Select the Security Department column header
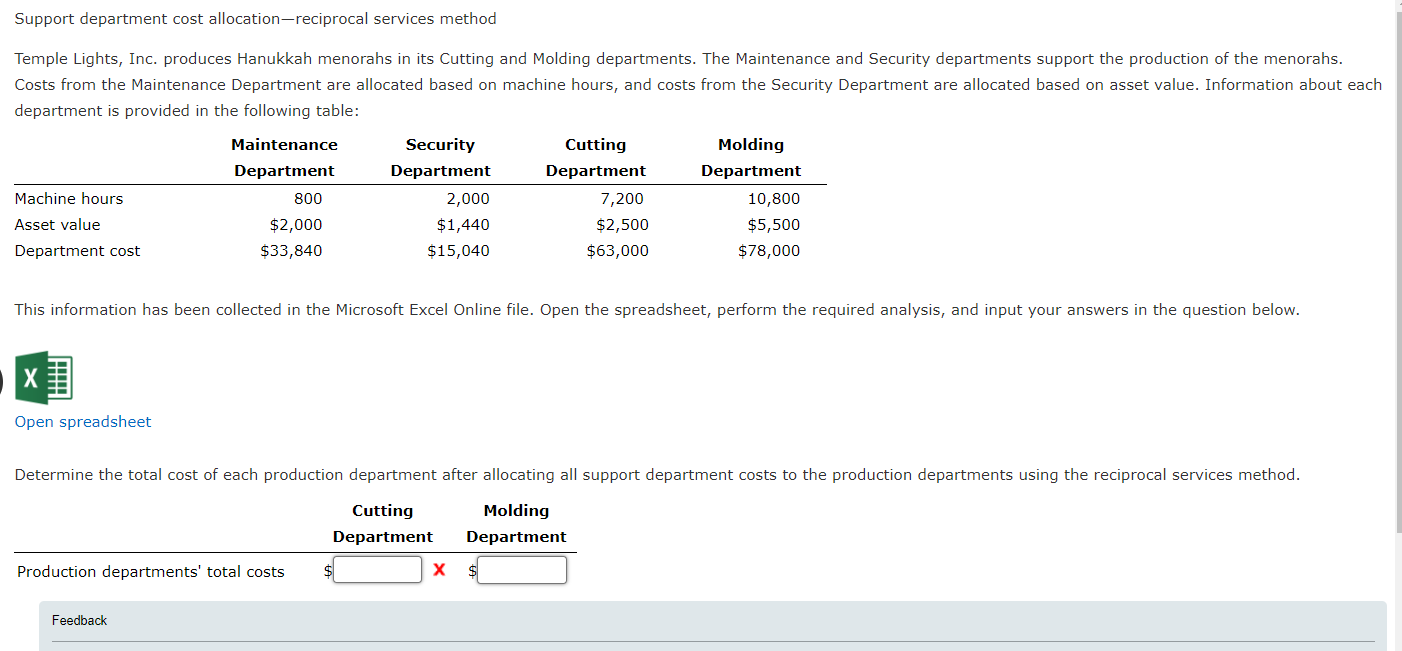The height and width of the screenshot is (651, 1402). [440, 157]
